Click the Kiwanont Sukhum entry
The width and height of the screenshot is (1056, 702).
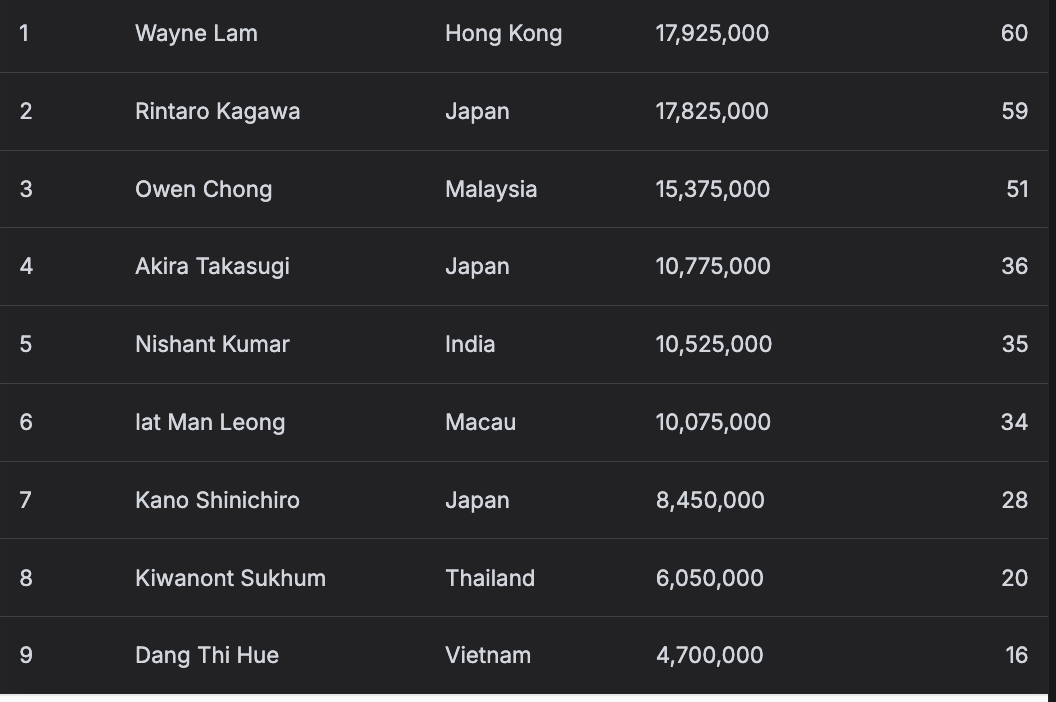pyautogui.click(x=230, y=578)
